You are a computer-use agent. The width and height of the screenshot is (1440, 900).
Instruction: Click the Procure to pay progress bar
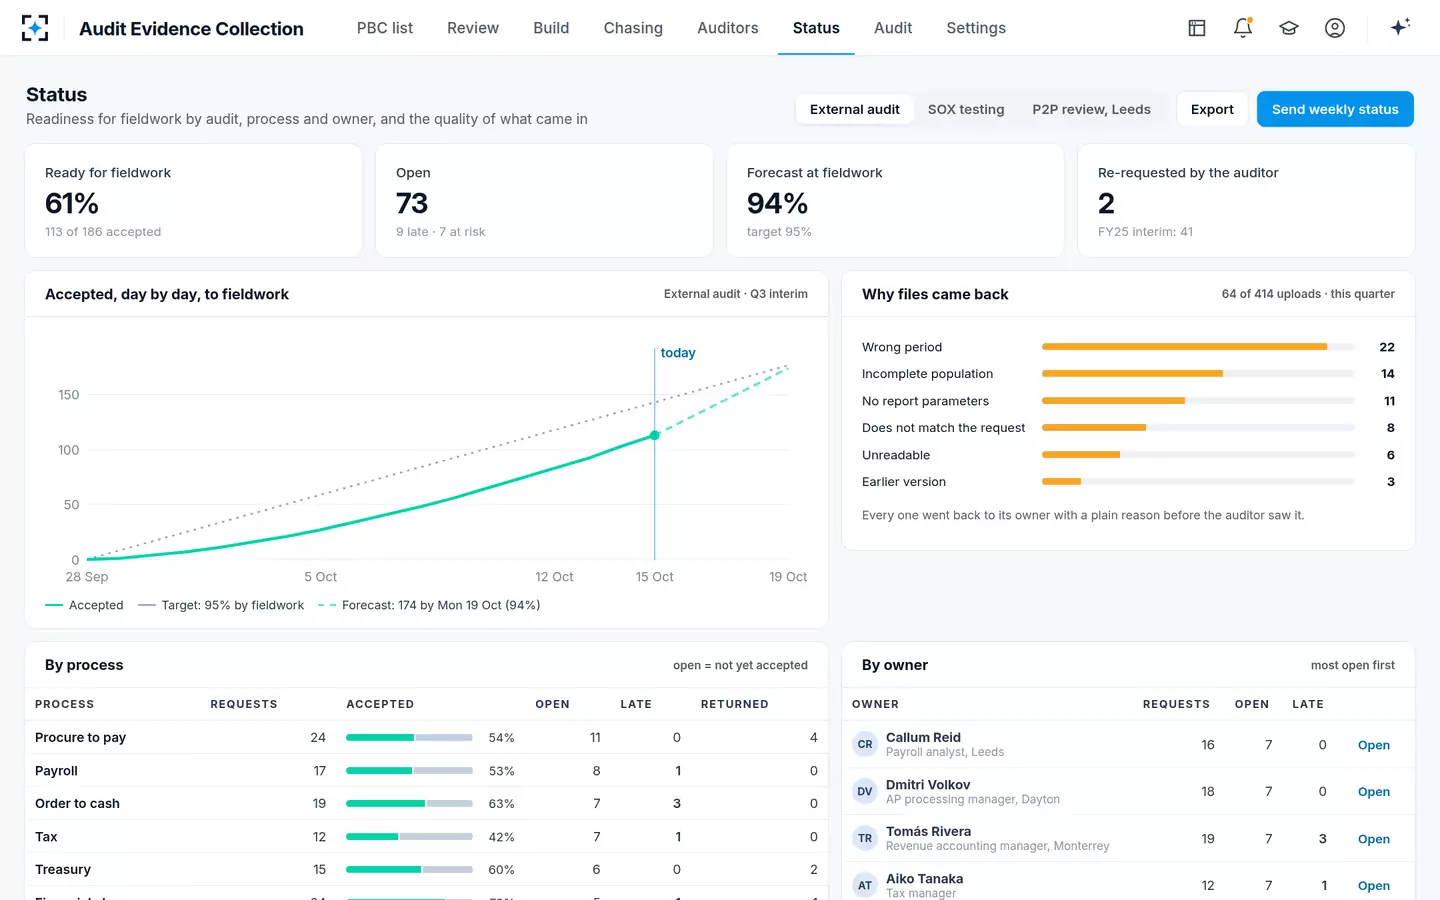point(409,738)
